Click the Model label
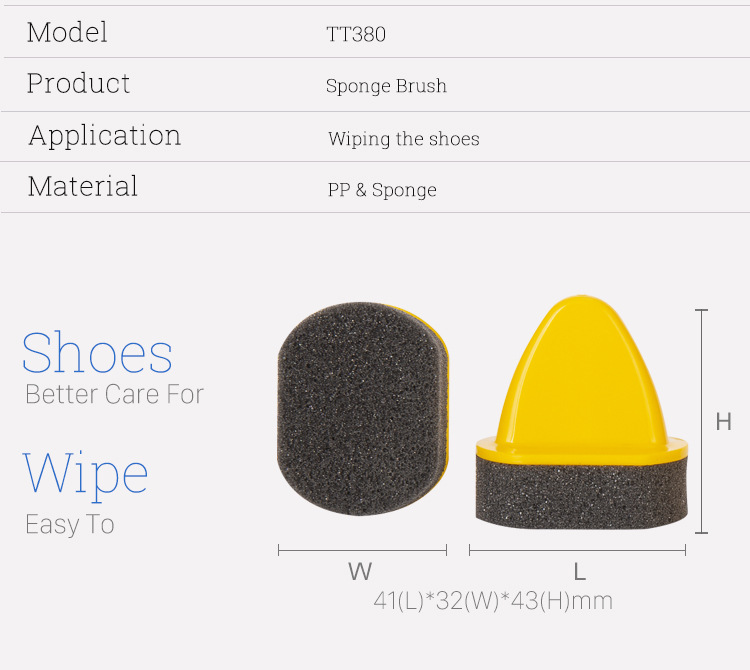Image resolution: width=750 pixels, height=670 pixels. [67, 33]
